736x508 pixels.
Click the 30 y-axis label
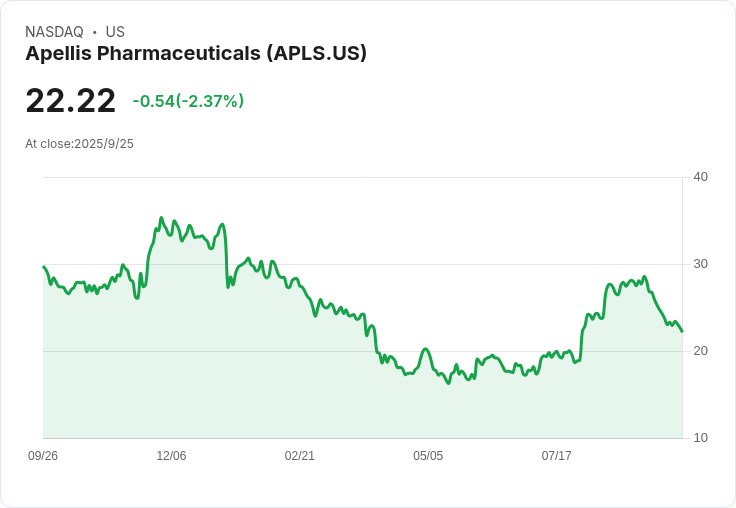700,264
